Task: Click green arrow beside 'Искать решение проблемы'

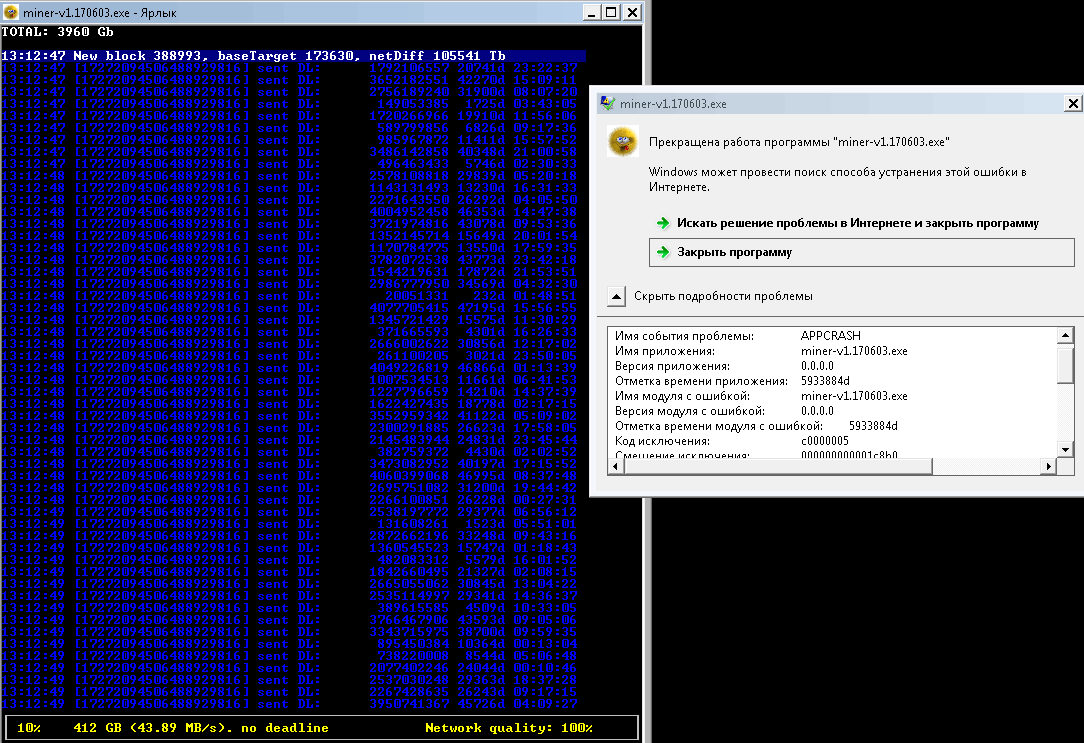Action: click(662, 223)
